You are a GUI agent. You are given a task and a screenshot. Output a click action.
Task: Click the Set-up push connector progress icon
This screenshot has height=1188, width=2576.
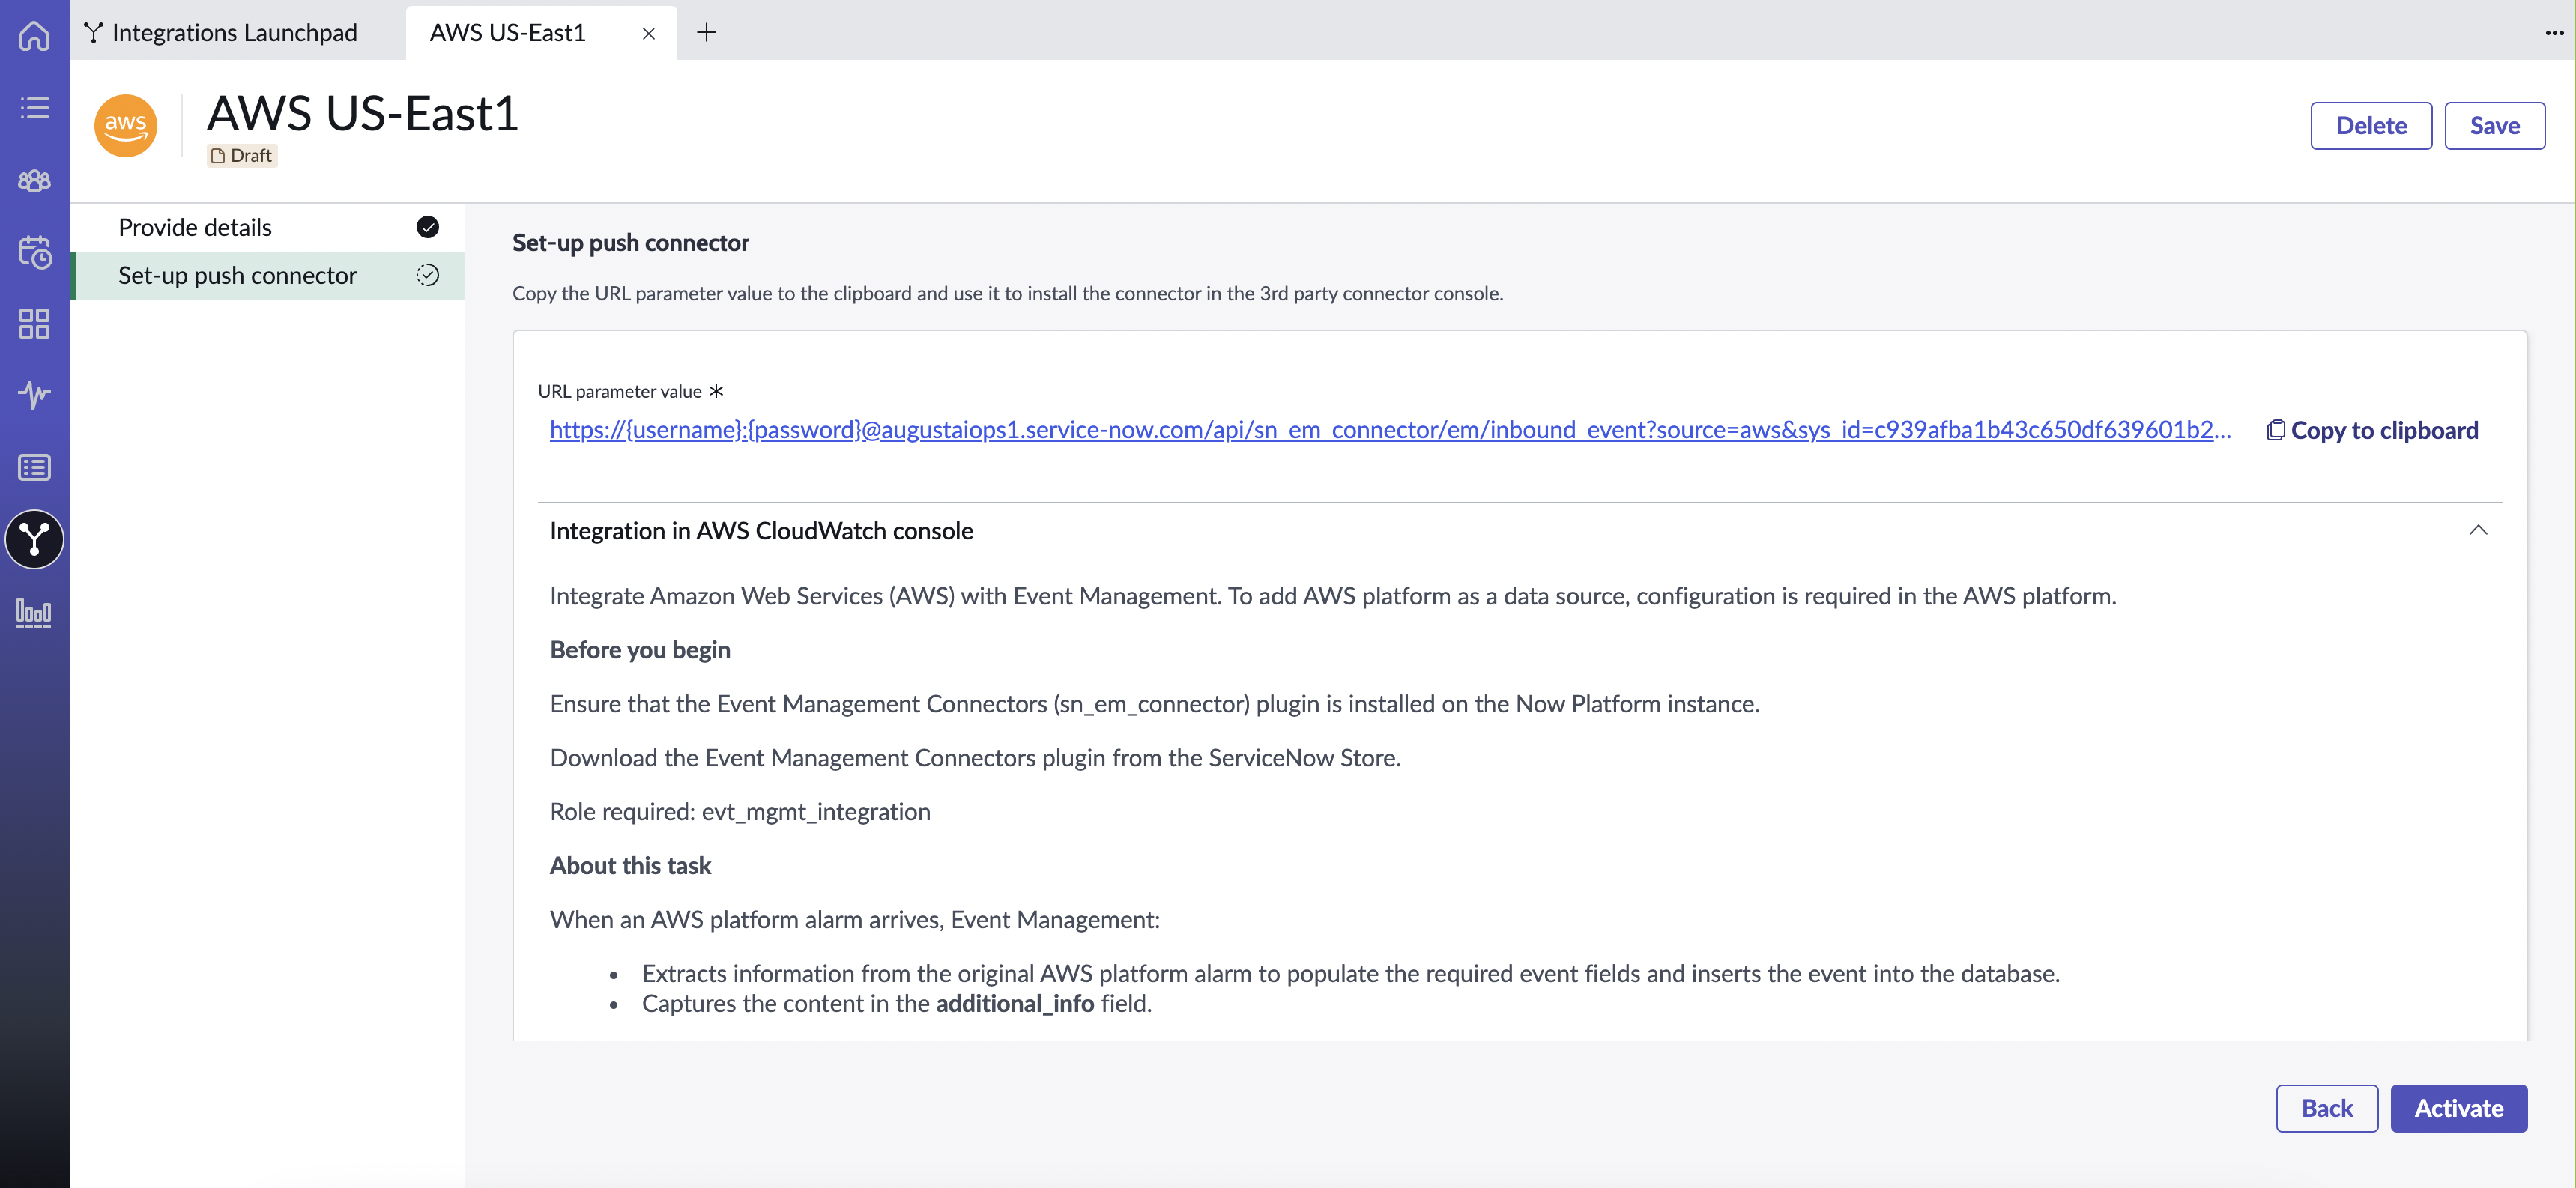click(x=427, y=275)
